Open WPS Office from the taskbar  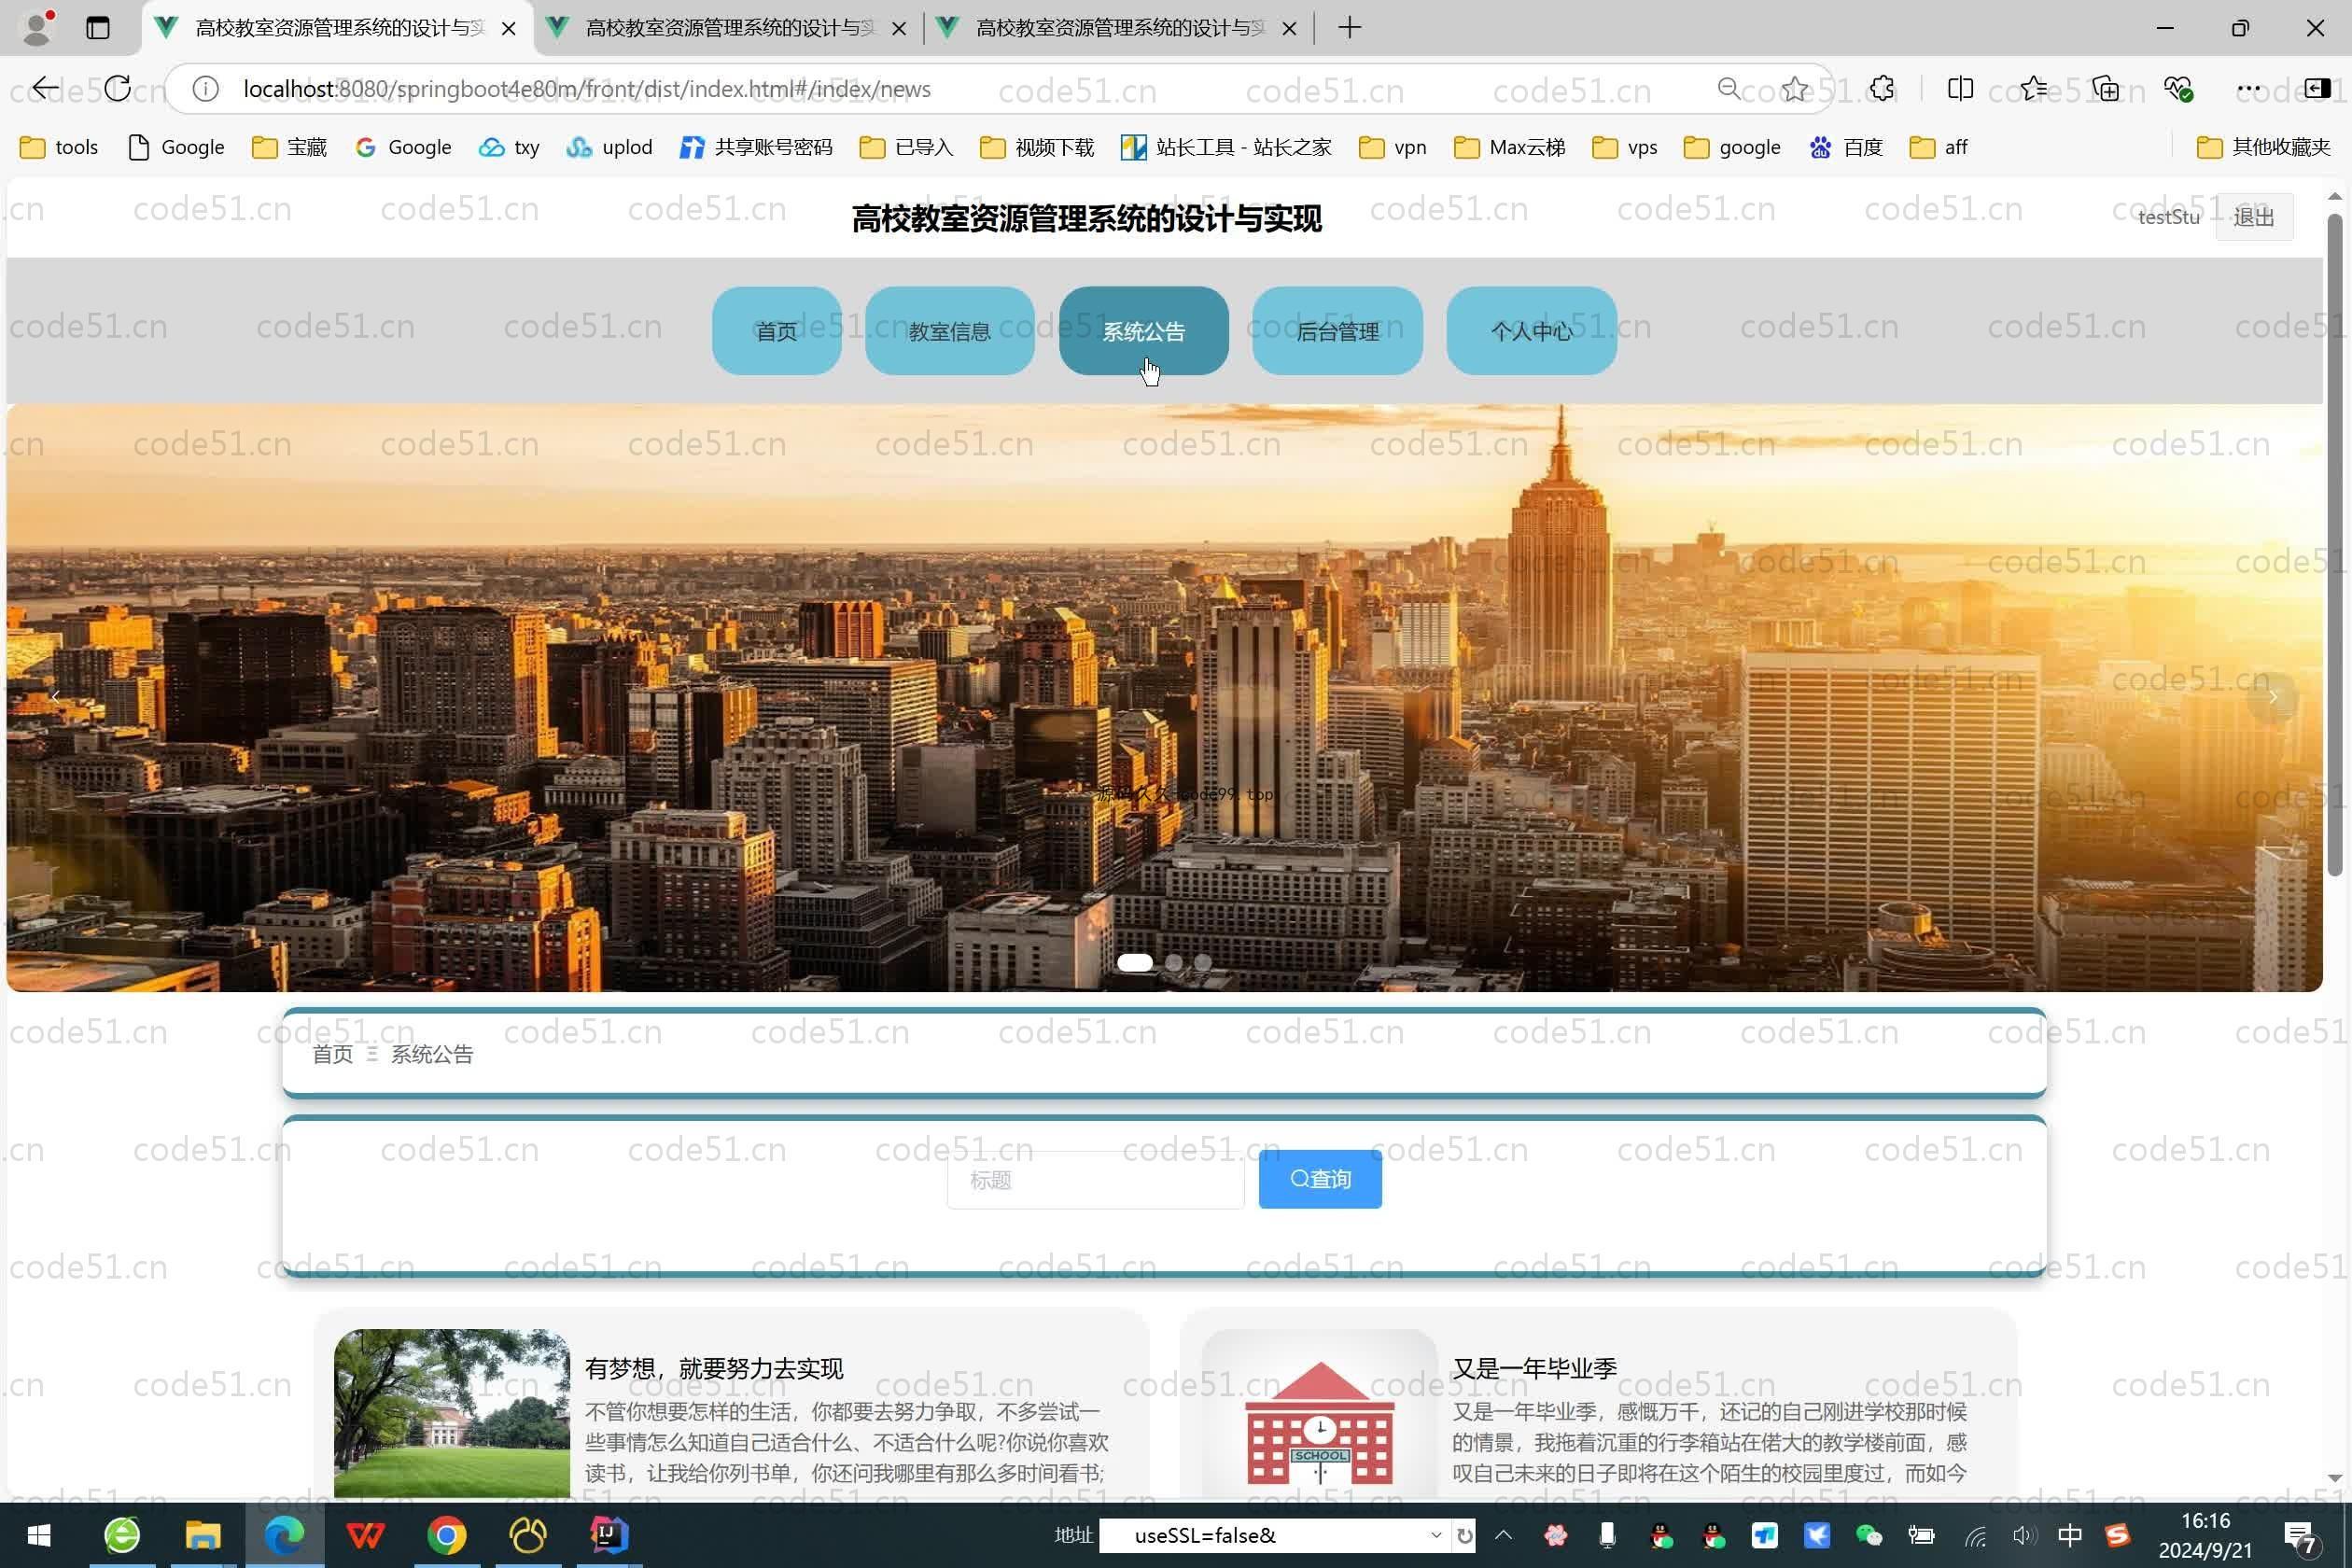click(x=365, y=1535)
